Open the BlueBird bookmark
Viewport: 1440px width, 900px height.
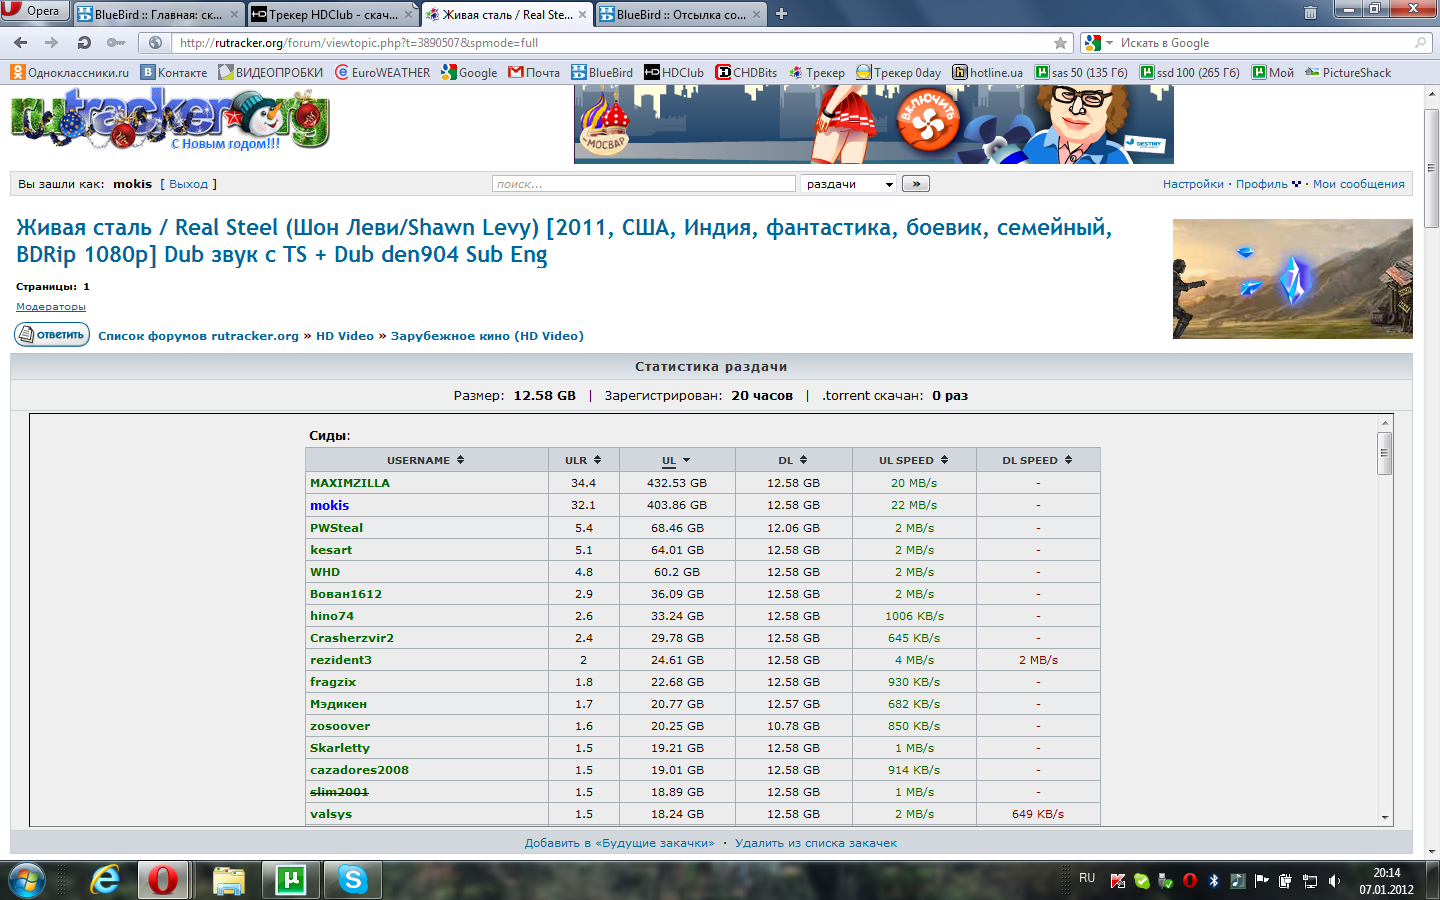coord(602,72)
